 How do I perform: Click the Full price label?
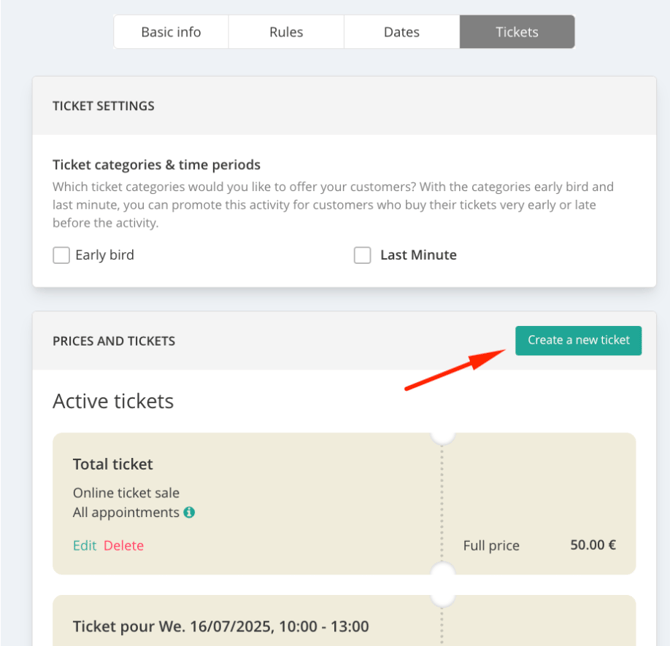tap(491, 546)
